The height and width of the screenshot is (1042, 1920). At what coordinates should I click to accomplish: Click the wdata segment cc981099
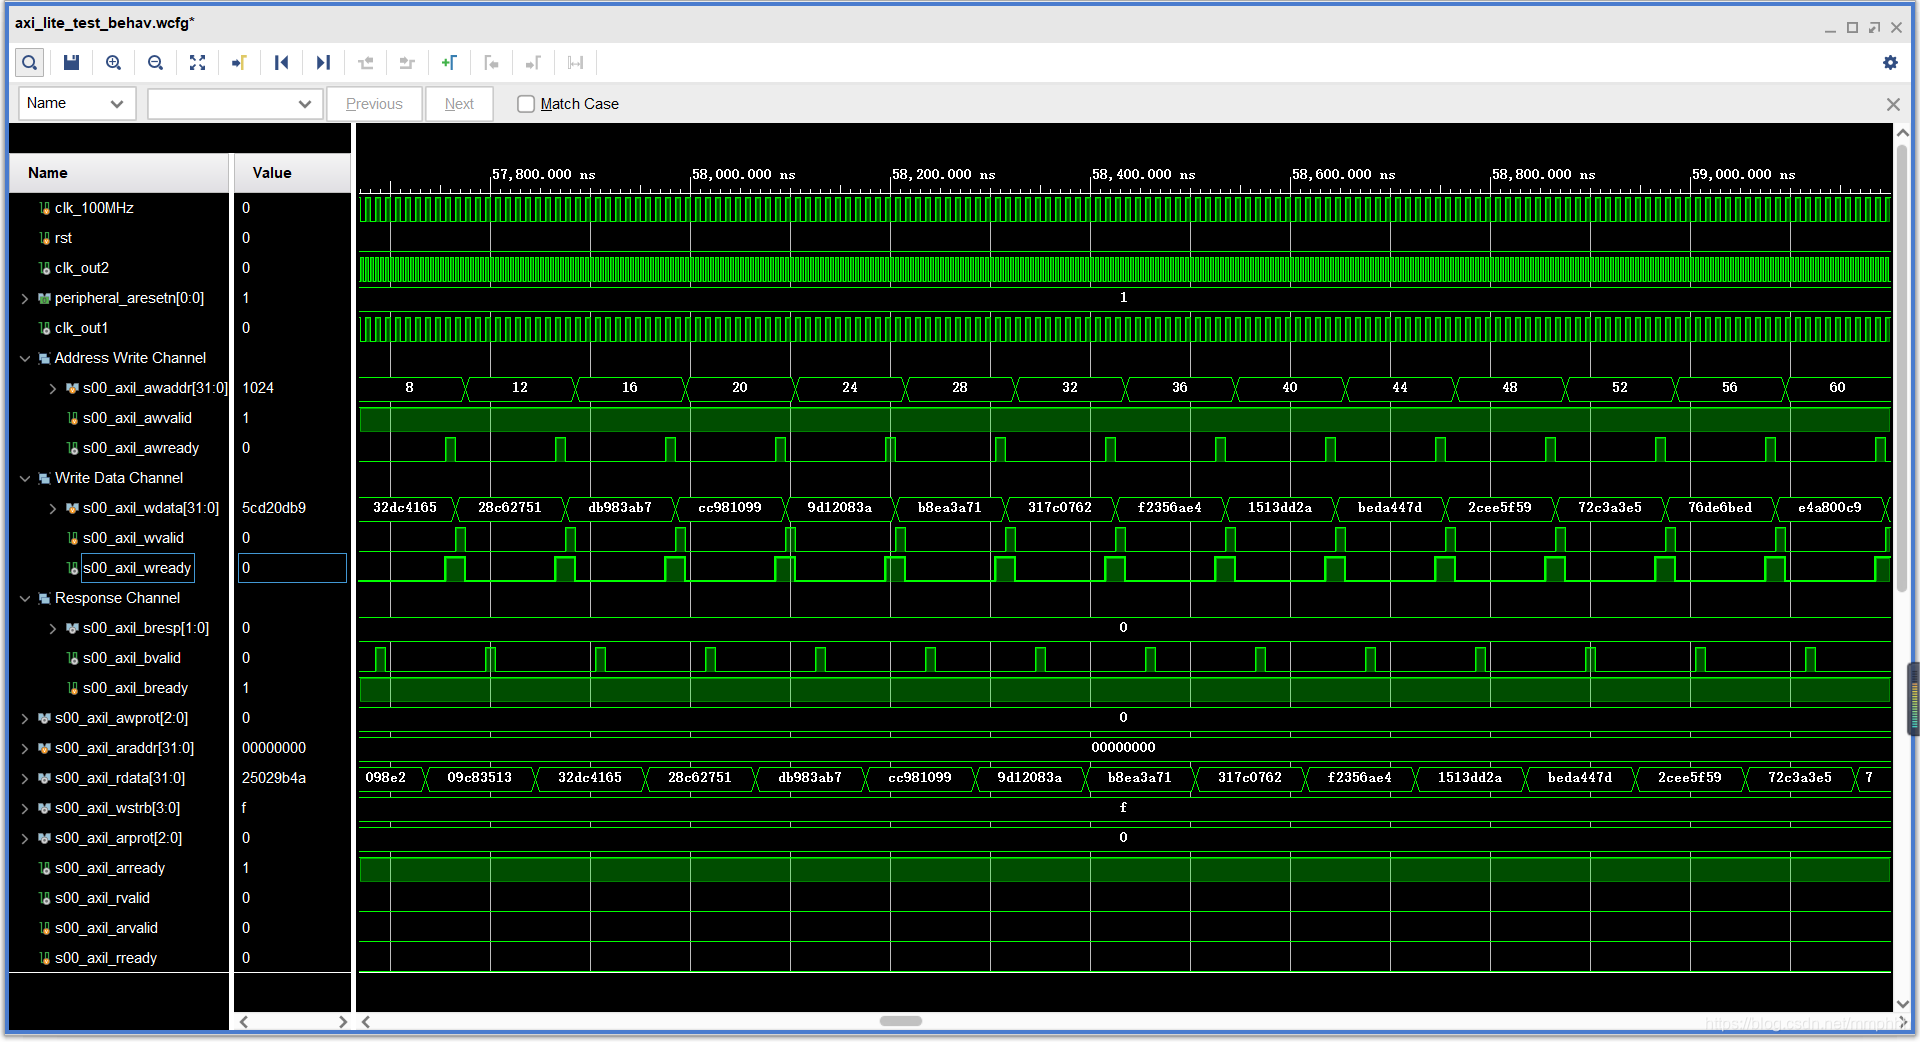pos(730,508)
